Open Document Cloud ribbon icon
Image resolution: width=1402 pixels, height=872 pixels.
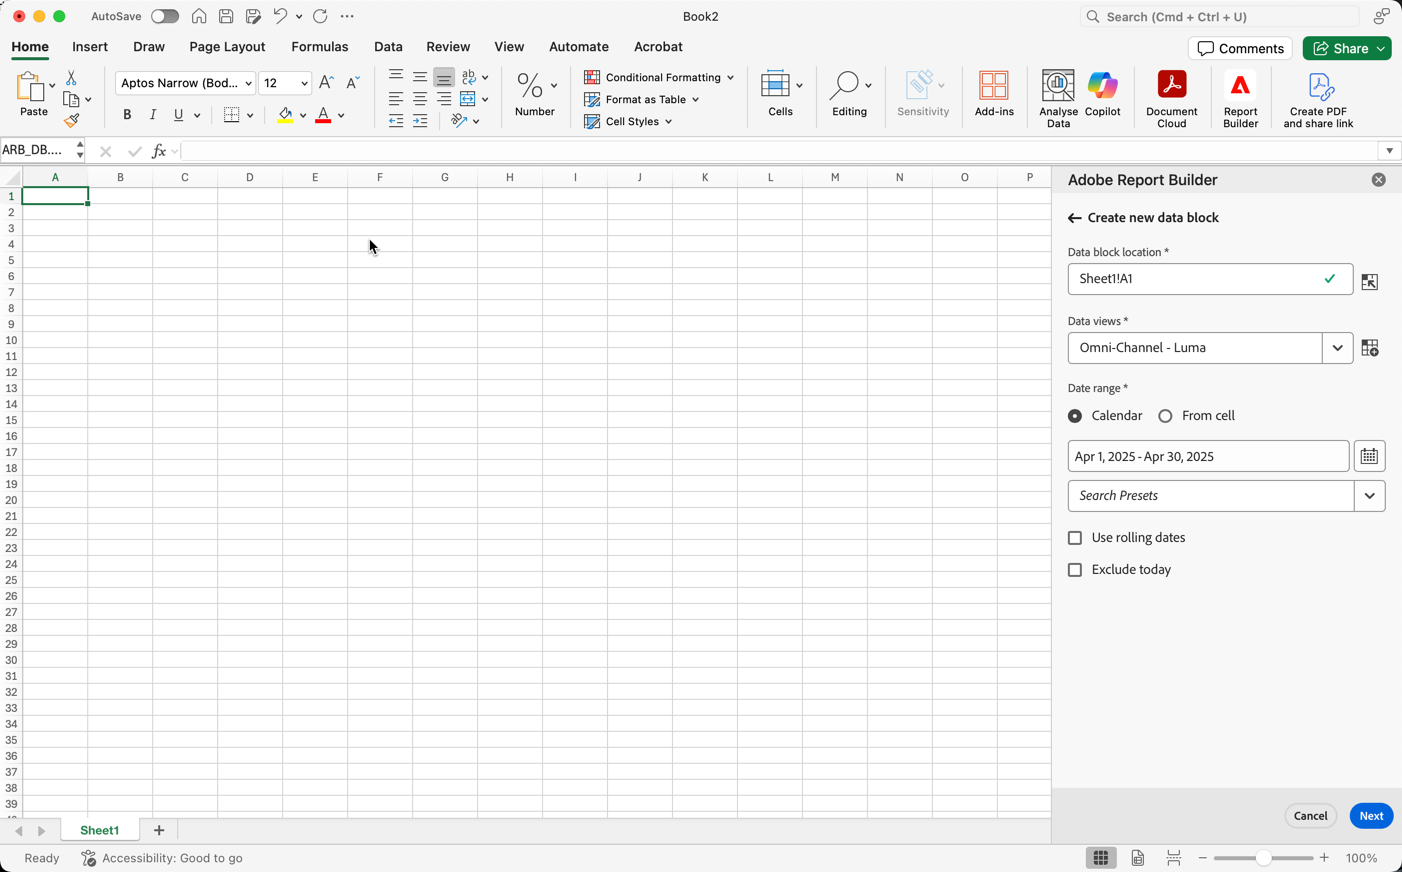(1171, 98)
